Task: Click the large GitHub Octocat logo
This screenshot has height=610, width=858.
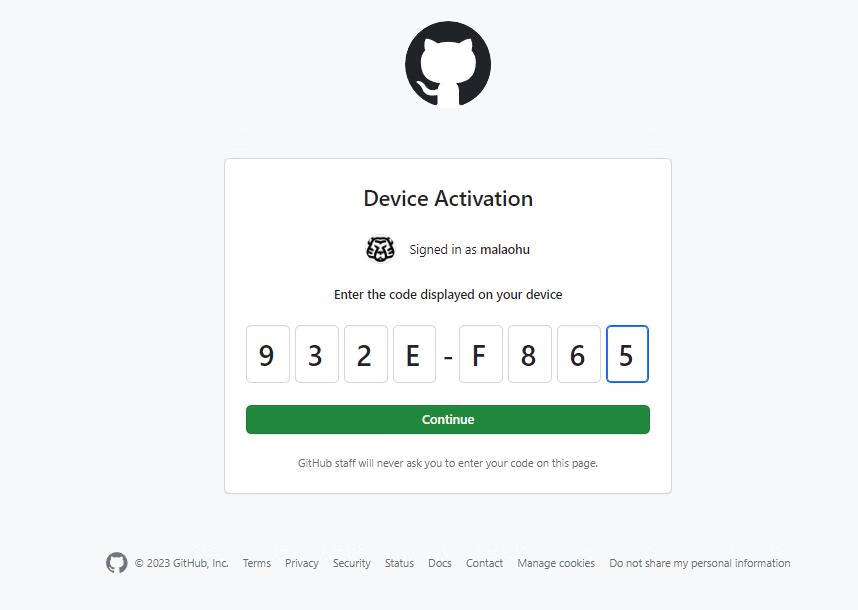Action: click(448, 65)
